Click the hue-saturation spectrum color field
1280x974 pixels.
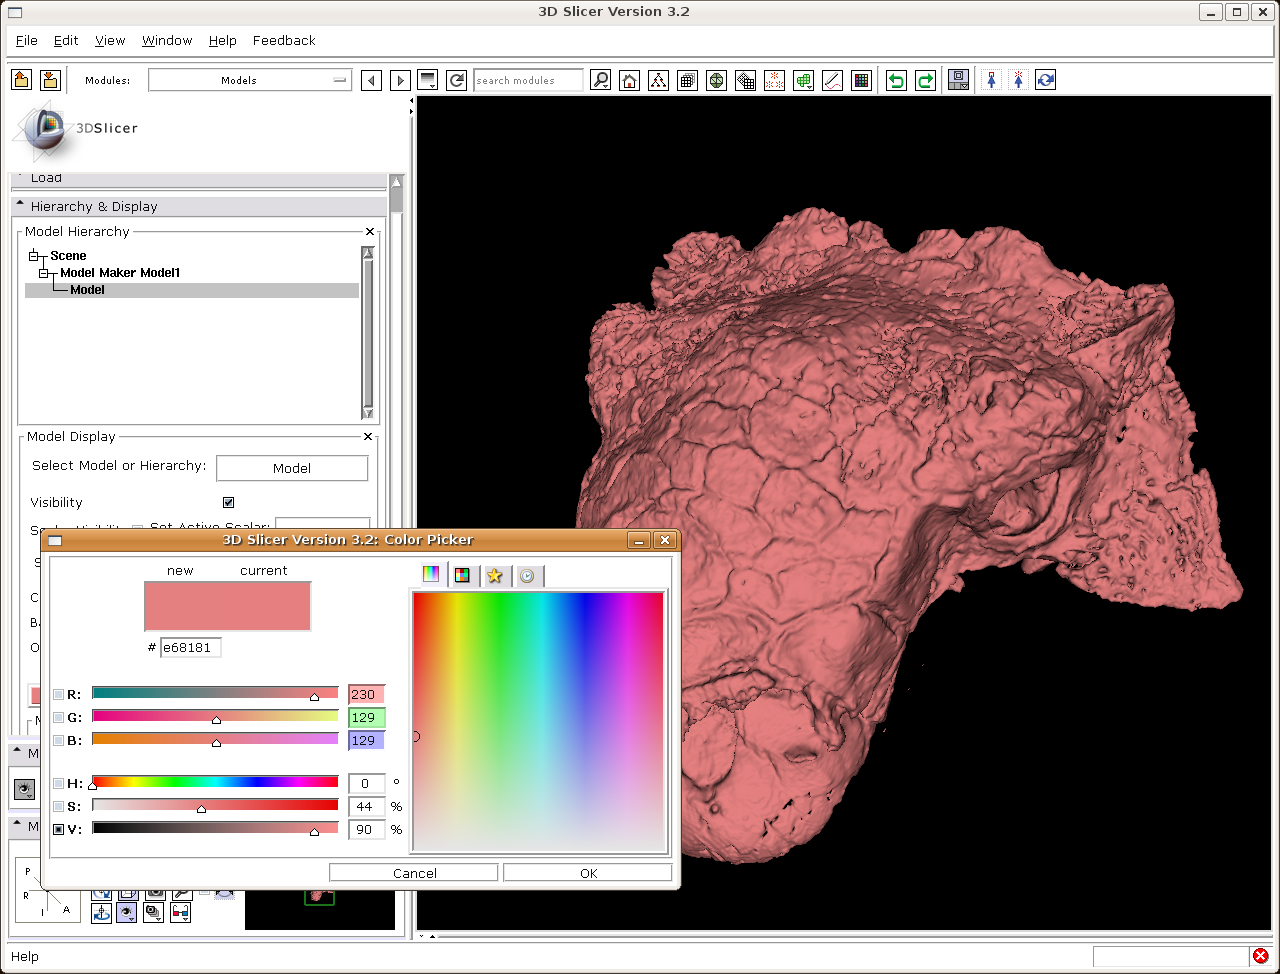(x=538, y=722)
